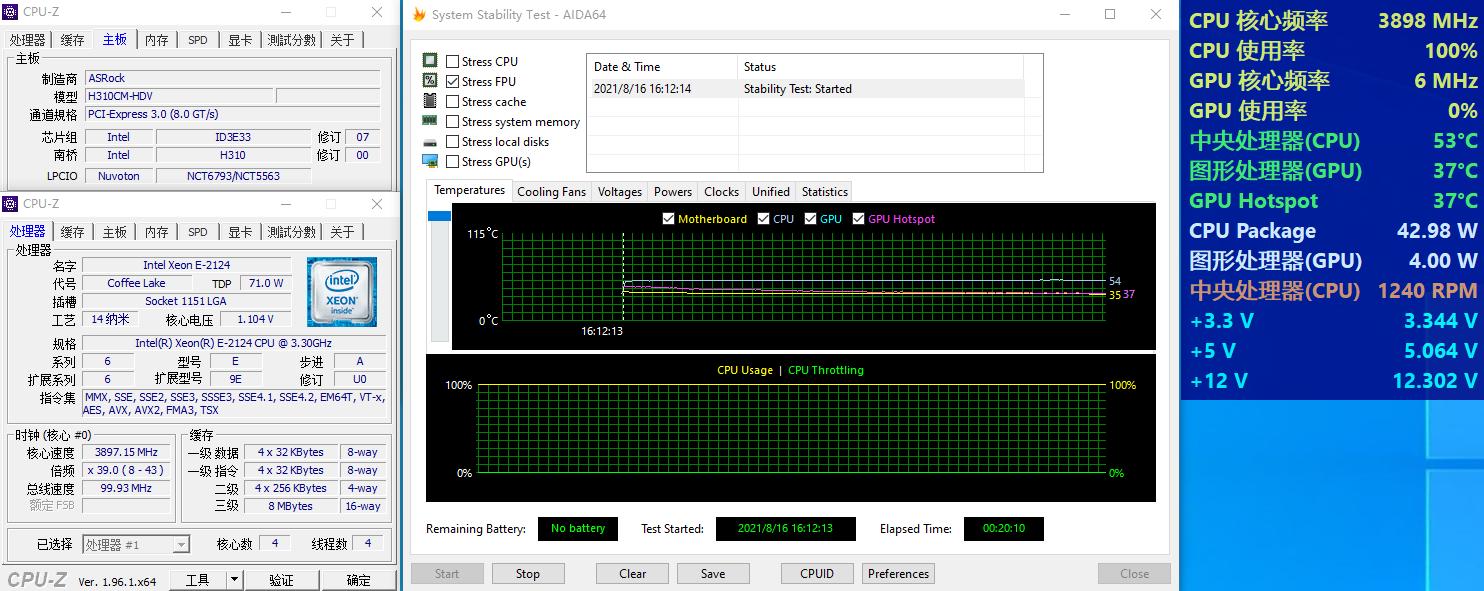Click the cache stress chip icon
Screen dimensions: 1484x591
point(430,101)
